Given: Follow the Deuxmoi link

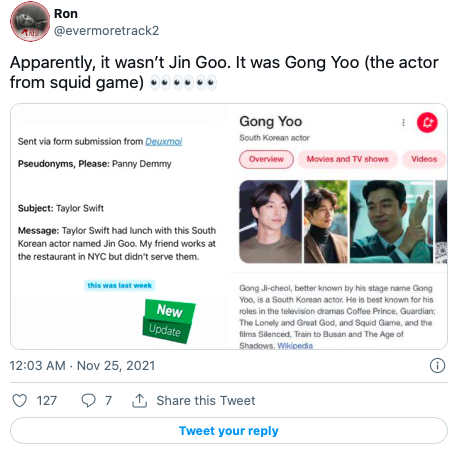Looking at the screenshot, I should pyautogui.click(x=164, y=141).
